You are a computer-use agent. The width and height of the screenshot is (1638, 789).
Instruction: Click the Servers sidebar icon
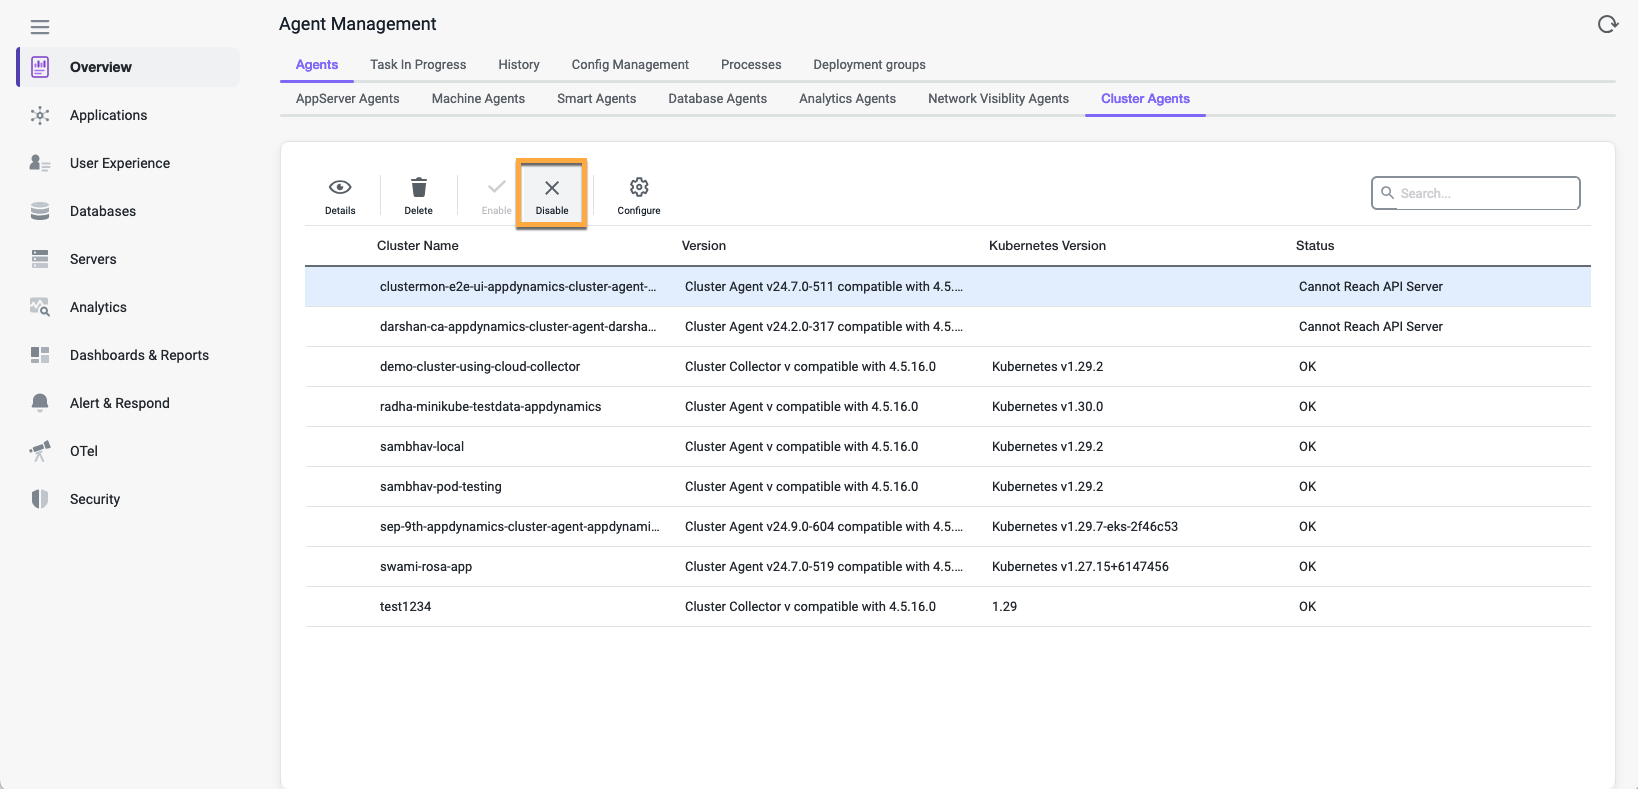coord(40,259)
